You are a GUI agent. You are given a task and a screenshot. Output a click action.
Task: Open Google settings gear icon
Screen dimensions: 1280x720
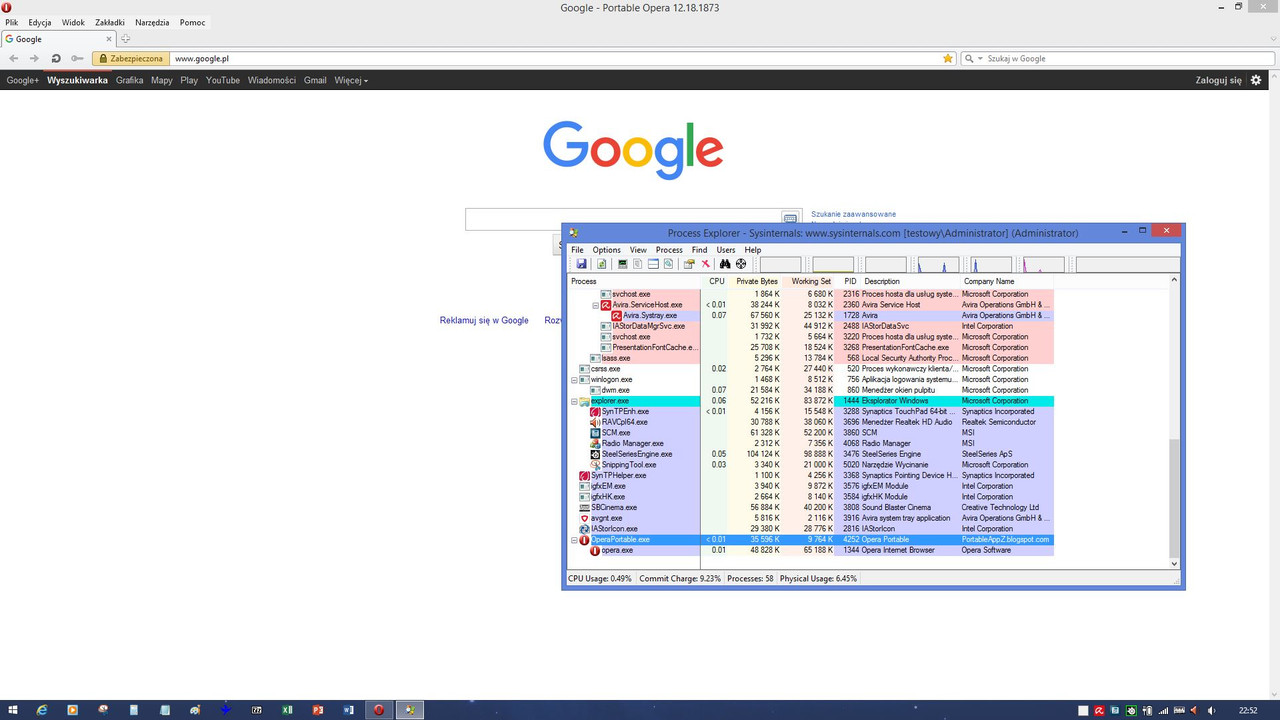tap(1257, 80)
